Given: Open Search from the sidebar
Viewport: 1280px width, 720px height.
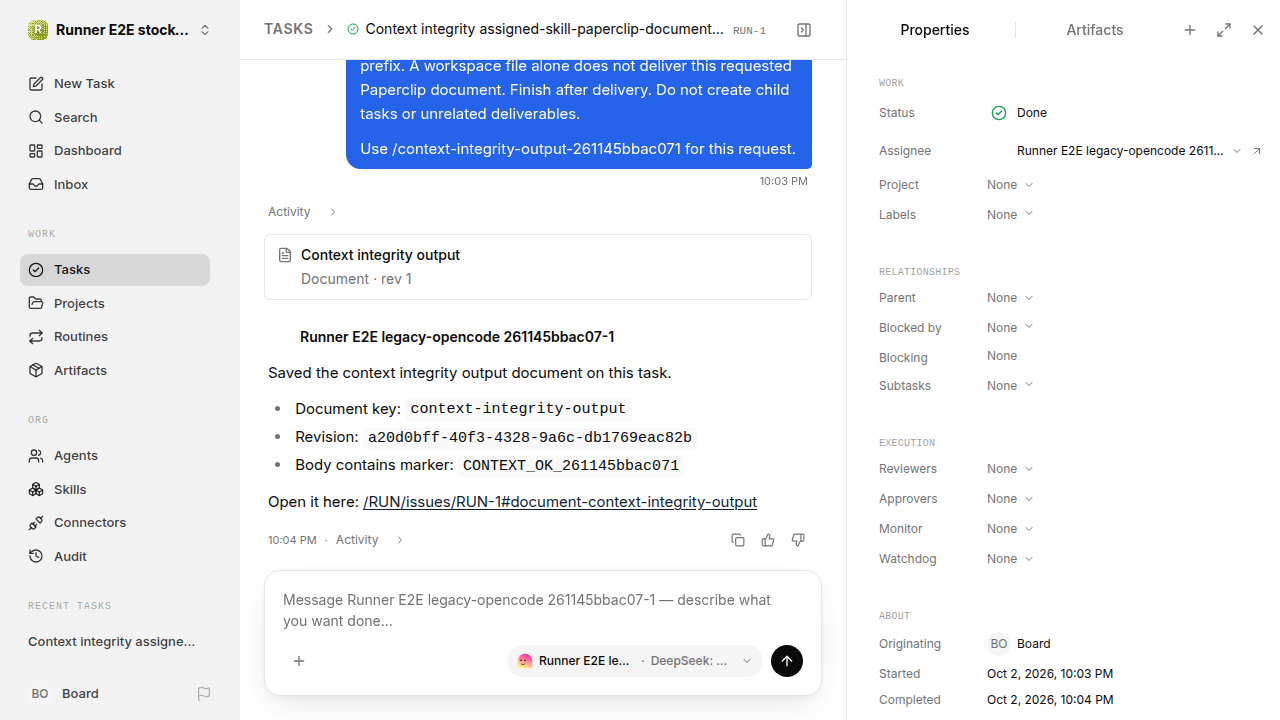Looking at the screenshot, I should tap(115, 117).
